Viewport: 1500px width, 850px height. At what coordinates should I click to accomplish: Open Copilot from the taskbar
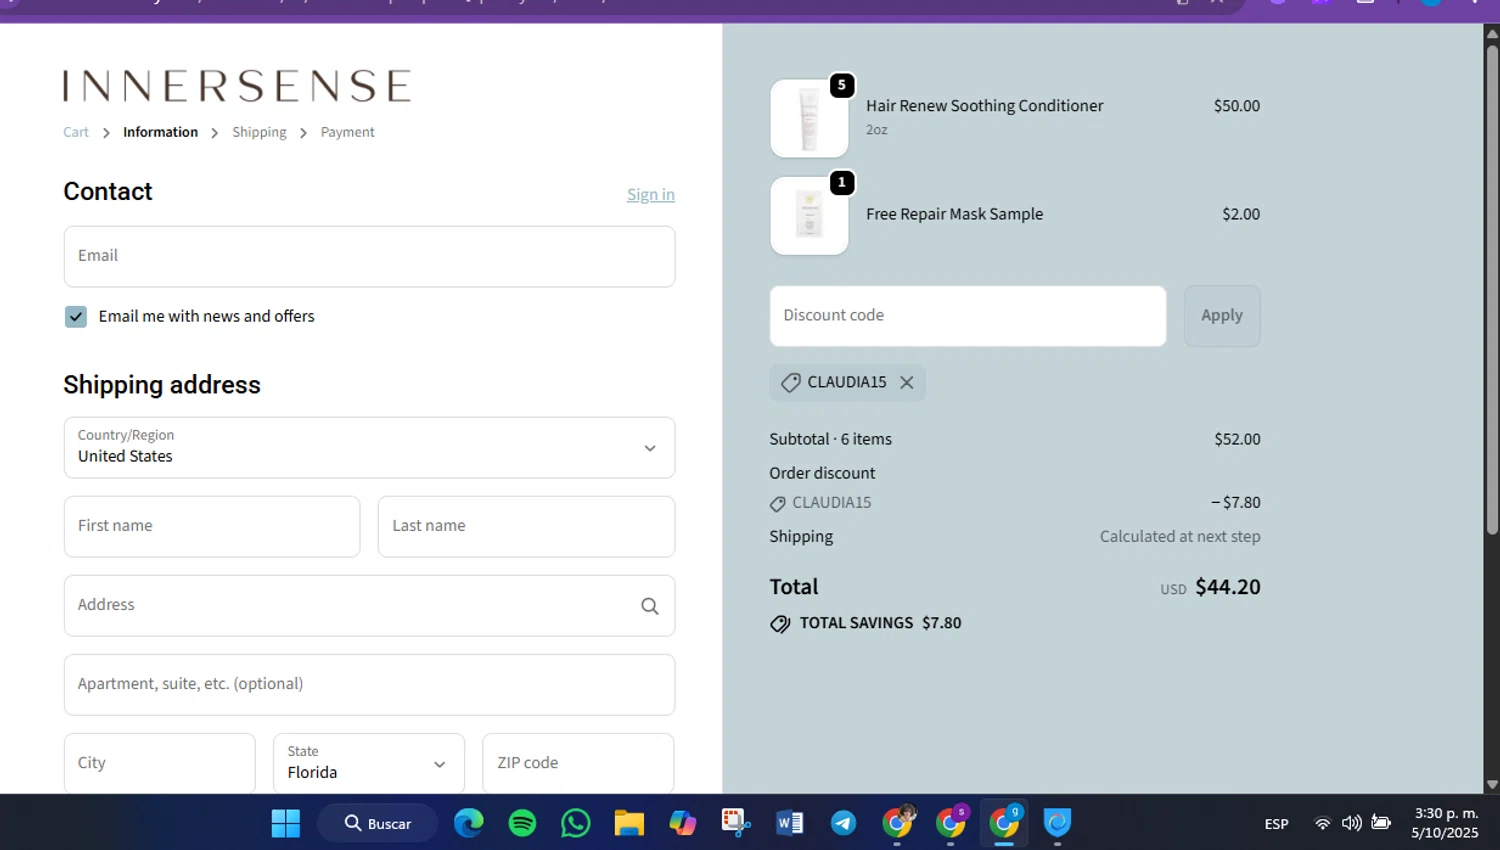tap(683, 823)
